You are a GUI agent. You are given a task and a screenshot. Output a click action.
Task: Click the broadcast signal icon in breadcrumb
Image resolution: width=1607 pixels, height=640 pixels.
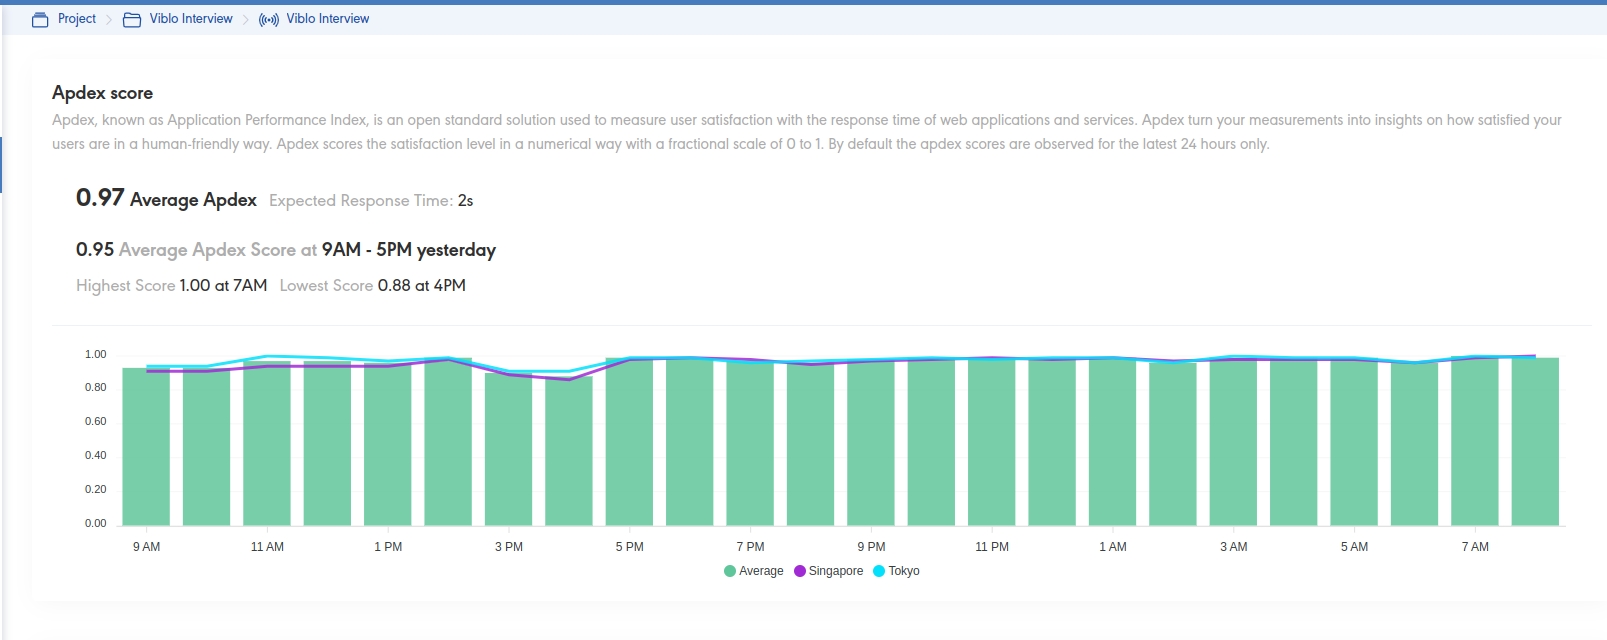tap(268, 20)
